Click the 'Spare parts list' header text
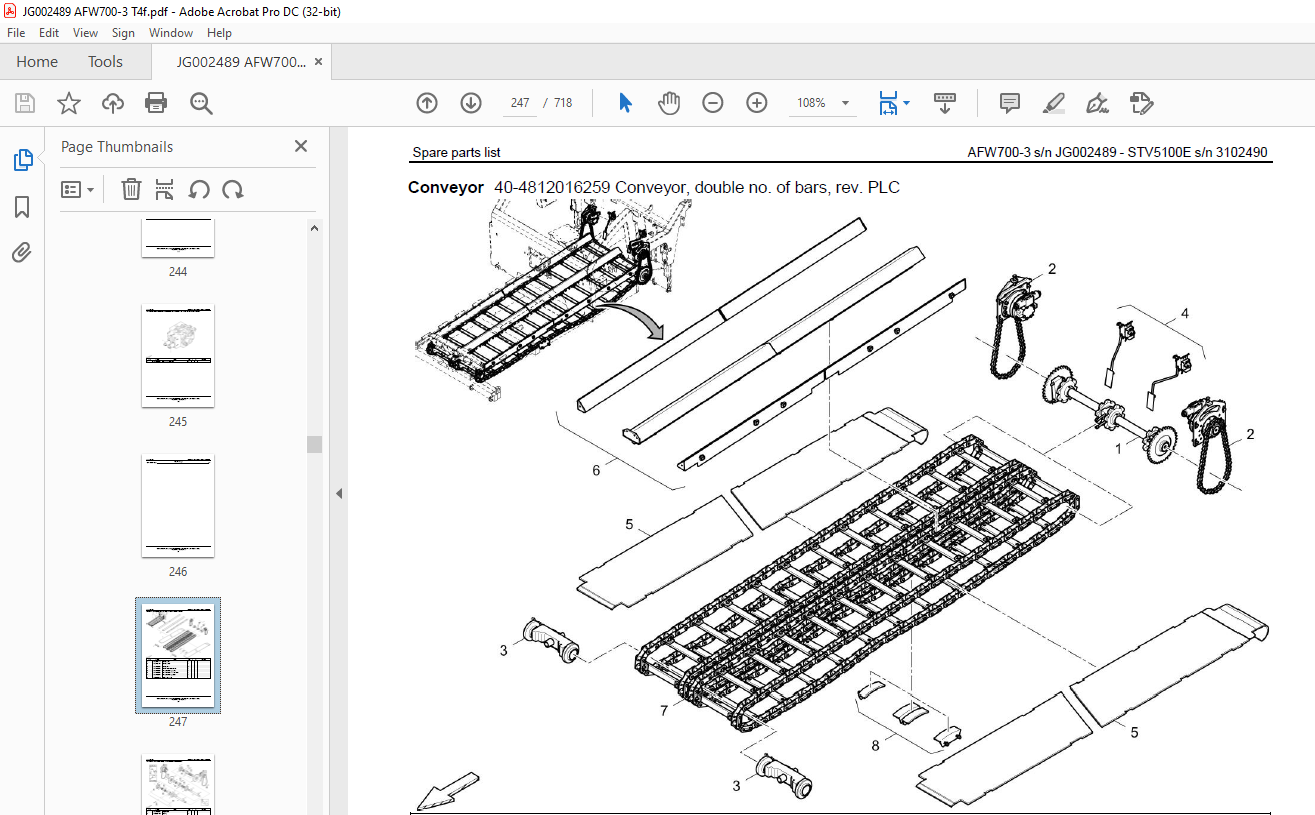The image size is (1315, 815). pyautogui.click(x=456, y=153)
